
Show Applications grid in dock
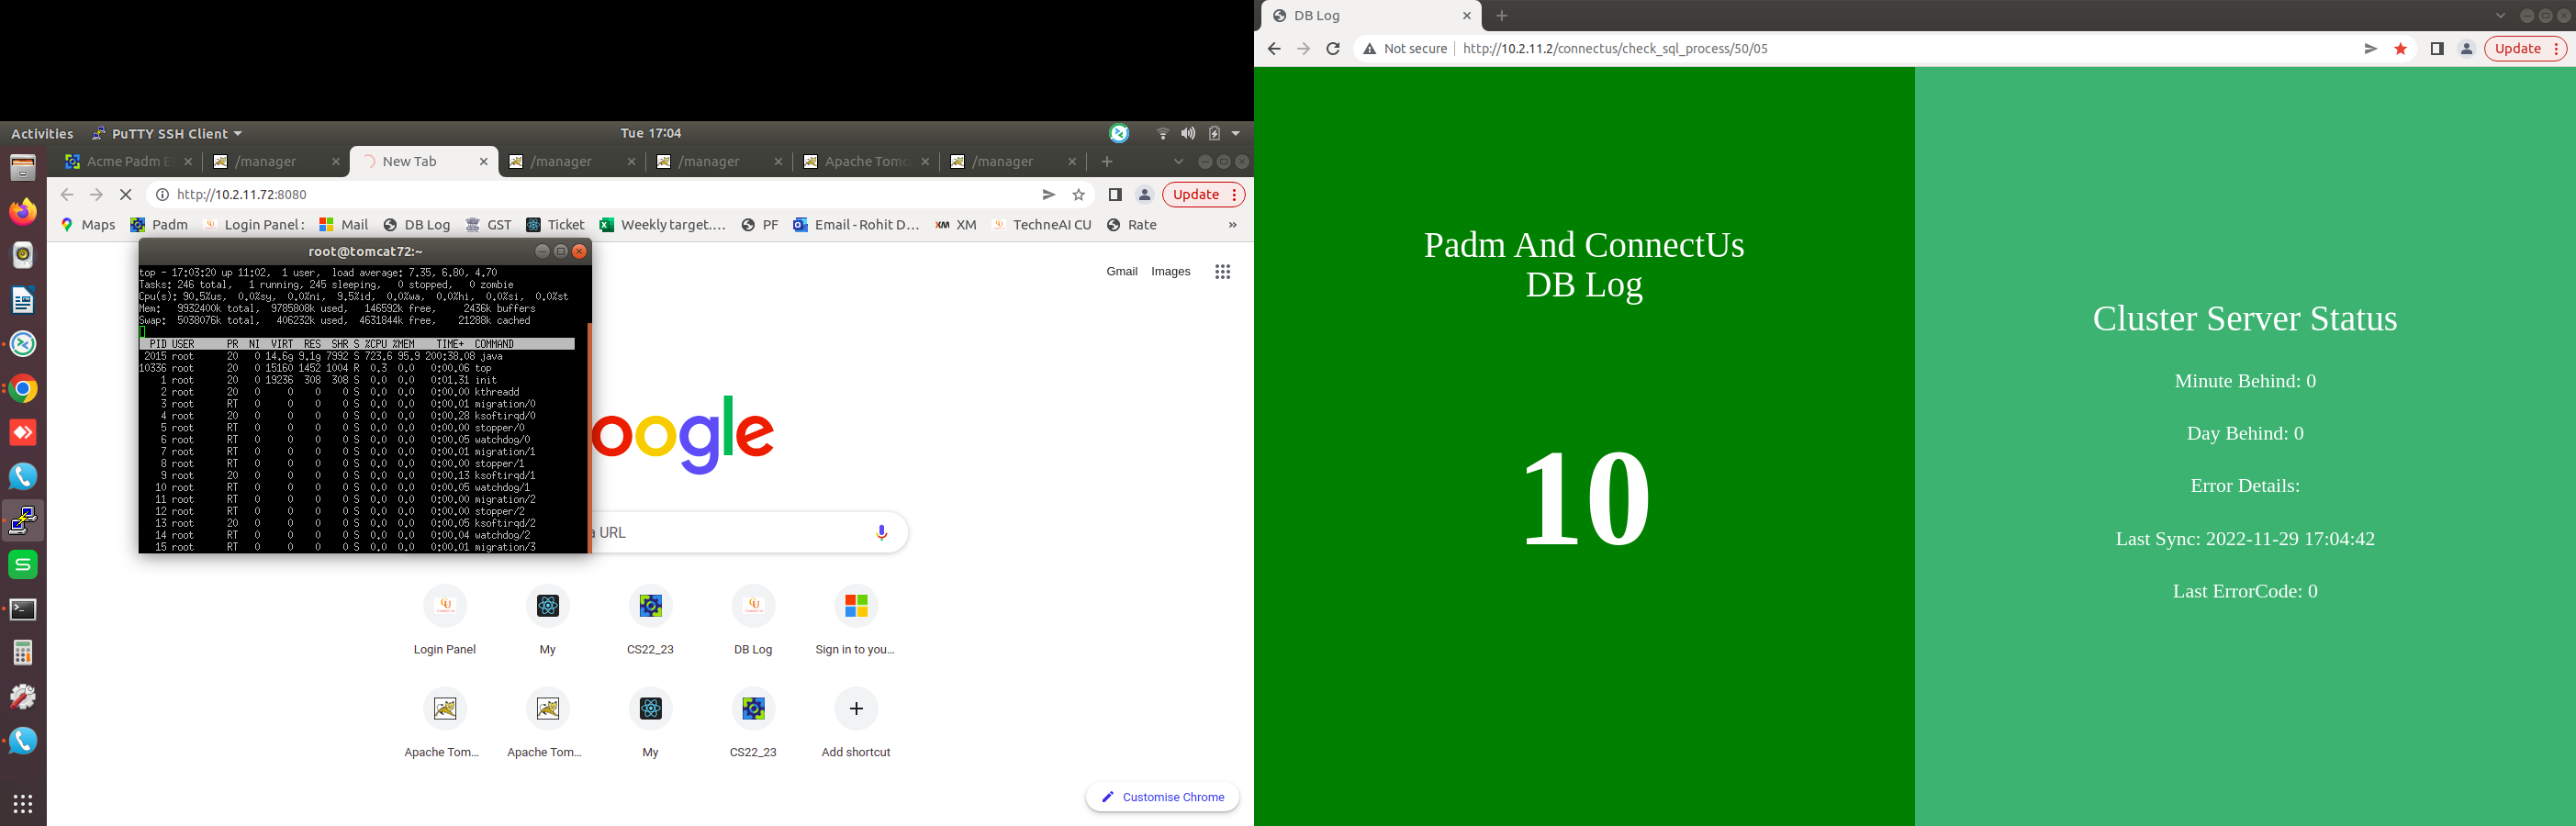click(23, 803)
